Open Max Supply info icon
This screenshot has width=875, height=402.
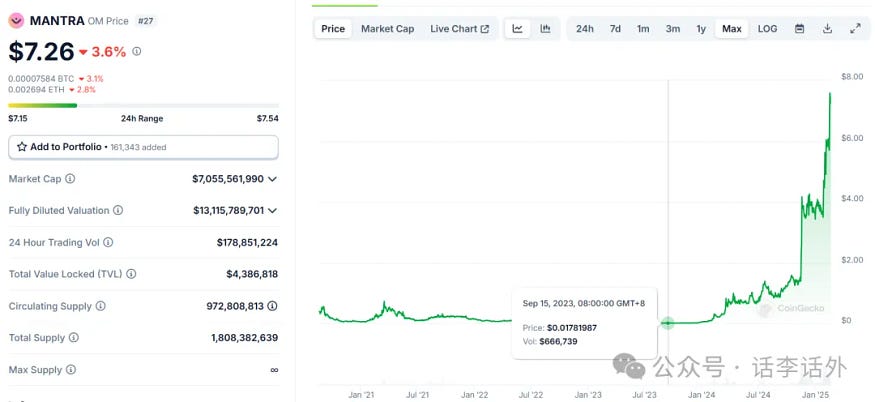pos(71,370)
